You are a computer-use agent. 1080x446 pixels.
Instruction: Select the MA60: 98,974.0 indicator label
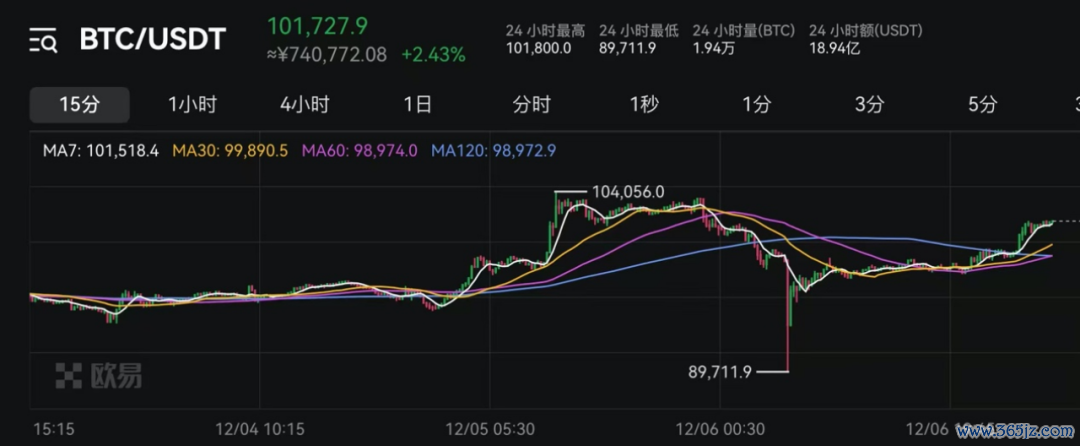[360, 150]
